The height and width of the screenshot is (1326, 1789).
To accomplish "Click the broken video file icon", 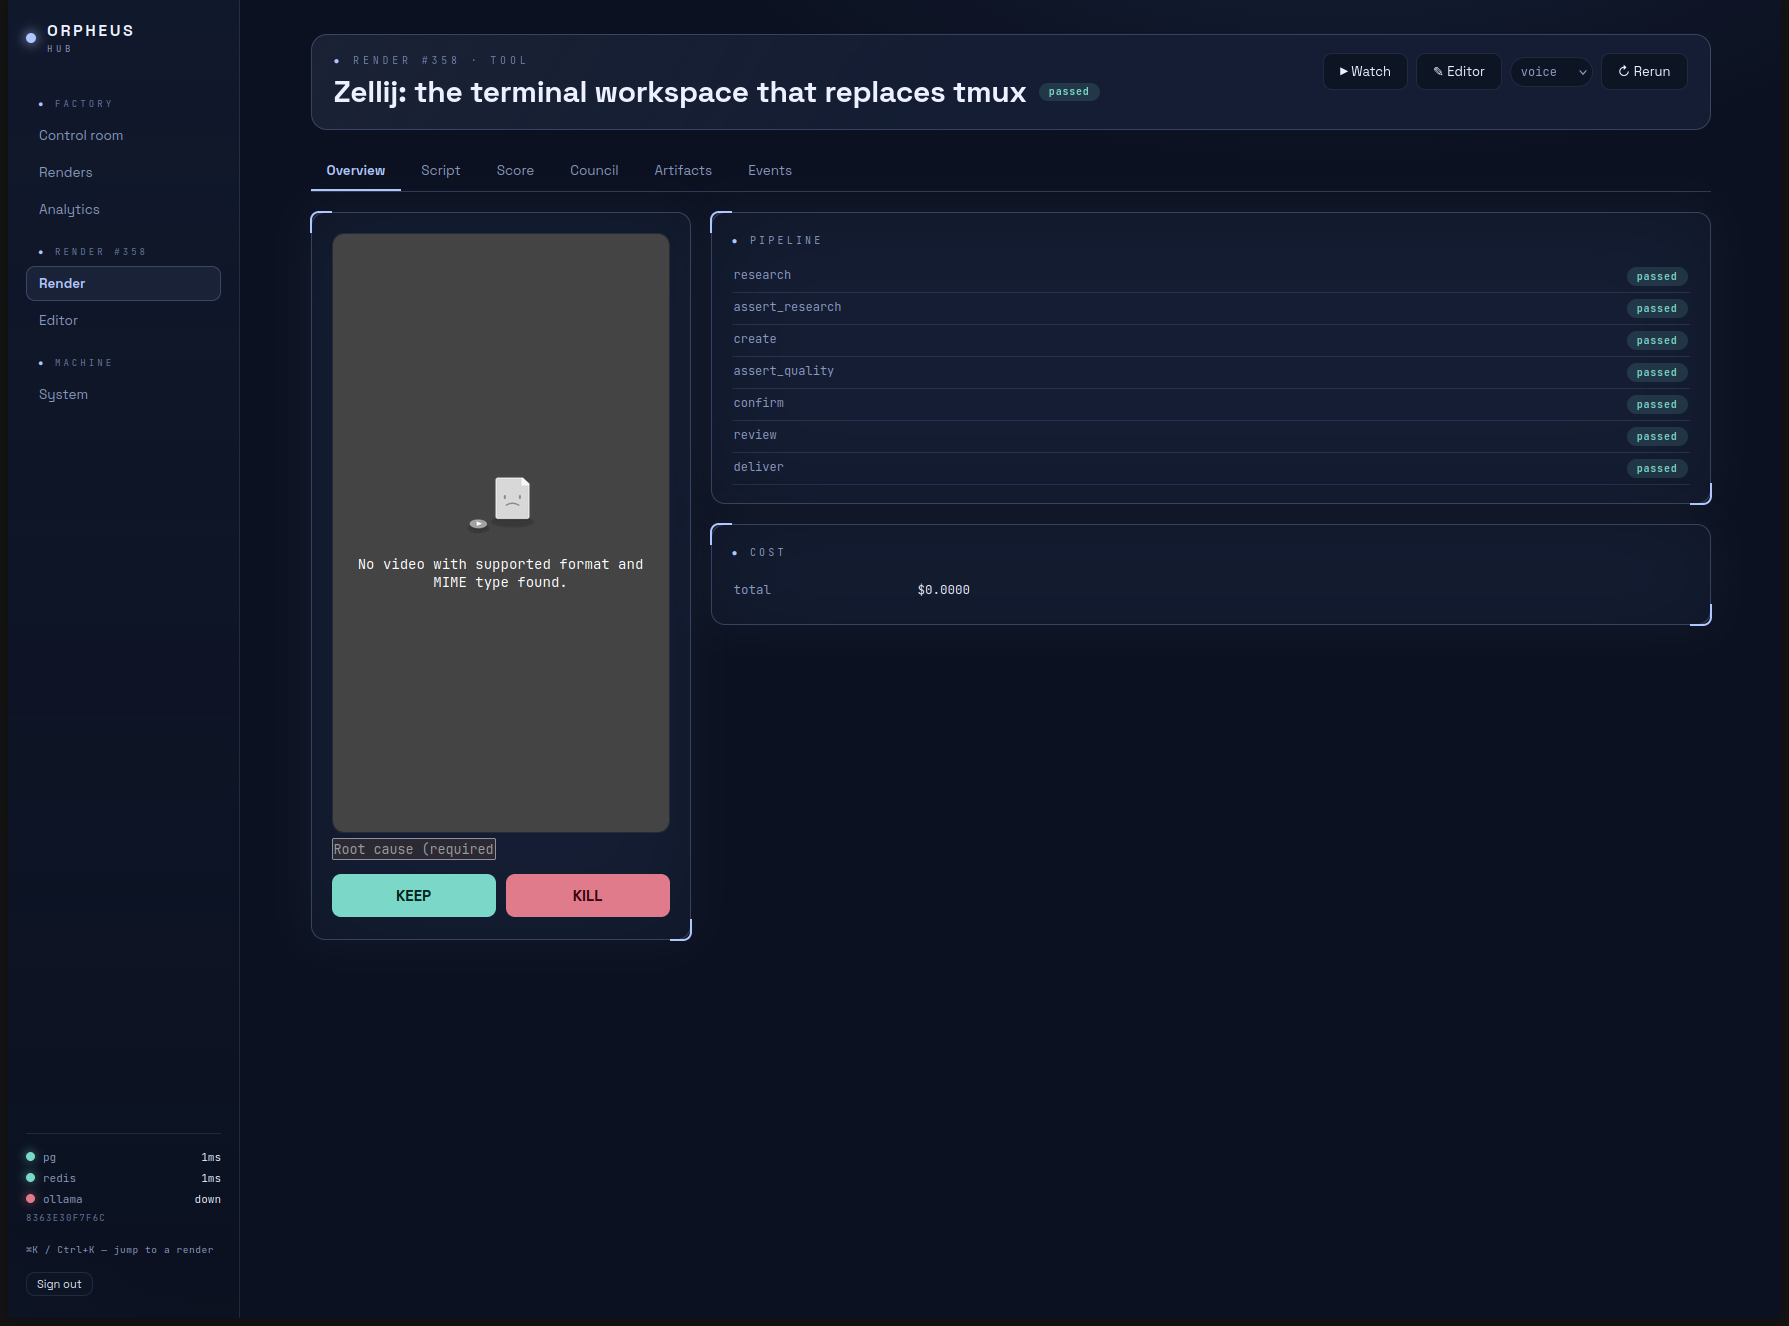I will click(x=501, y=503).
